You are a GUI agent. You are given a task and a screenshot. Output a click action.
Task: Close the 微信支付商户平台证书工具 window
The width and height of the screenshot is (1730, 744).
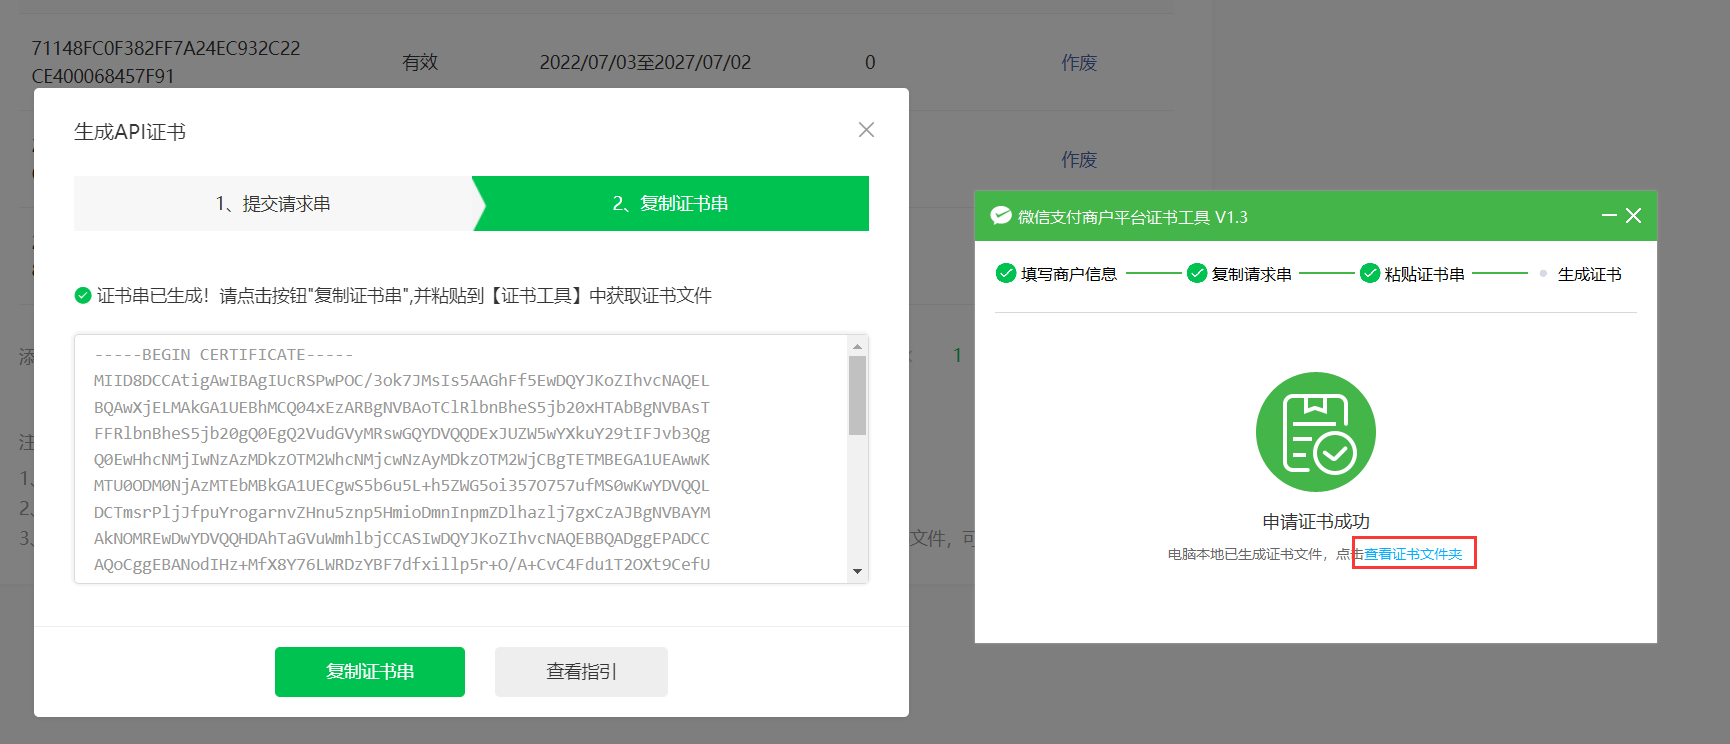pyautogui.click(x=1634, y=216)
